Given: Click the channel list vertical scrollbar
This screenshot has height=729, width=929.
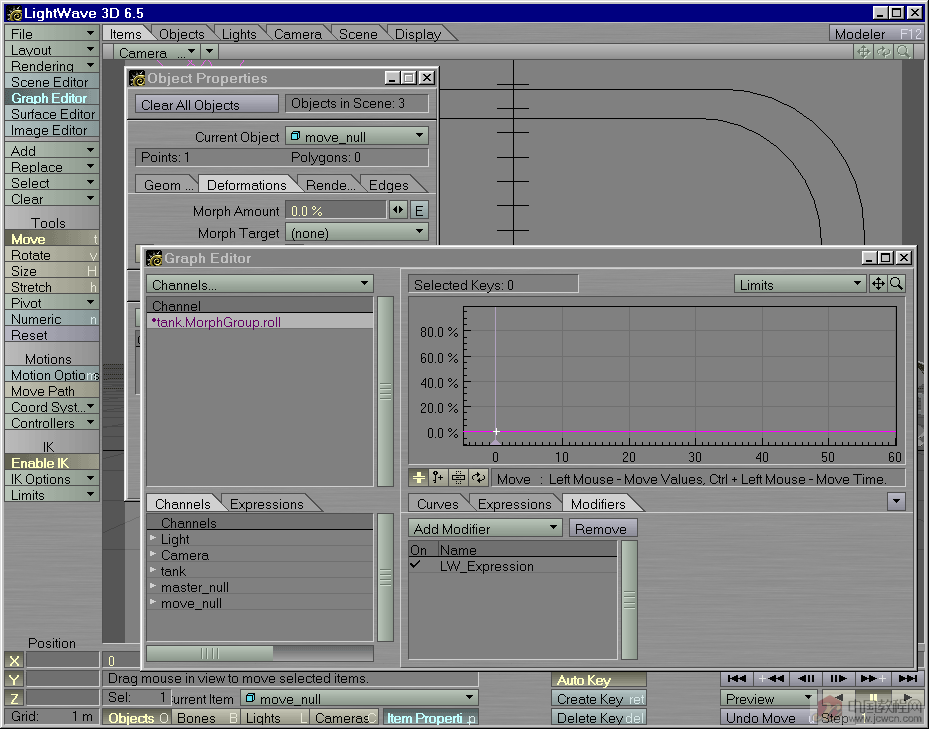Looking at the screenshot, I should click(385, 391).
